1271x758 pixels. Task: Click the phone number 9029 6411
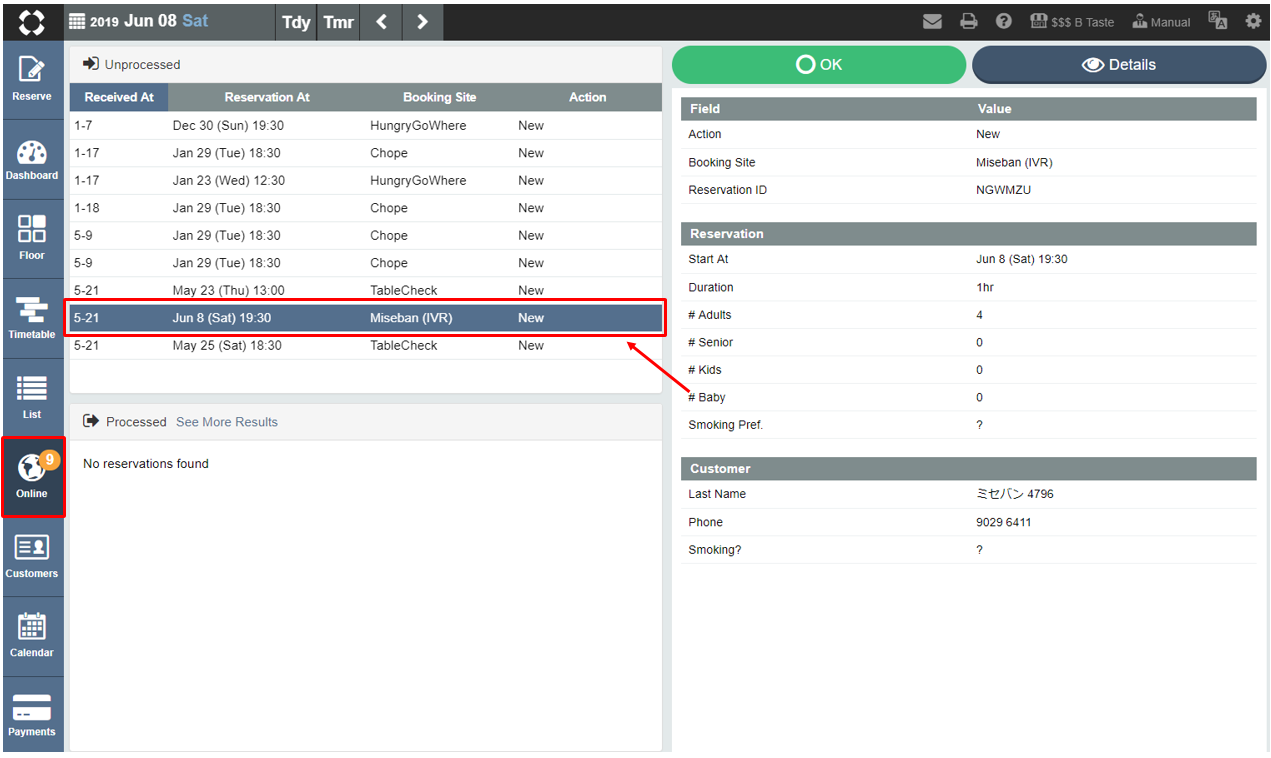(1004, 522)
